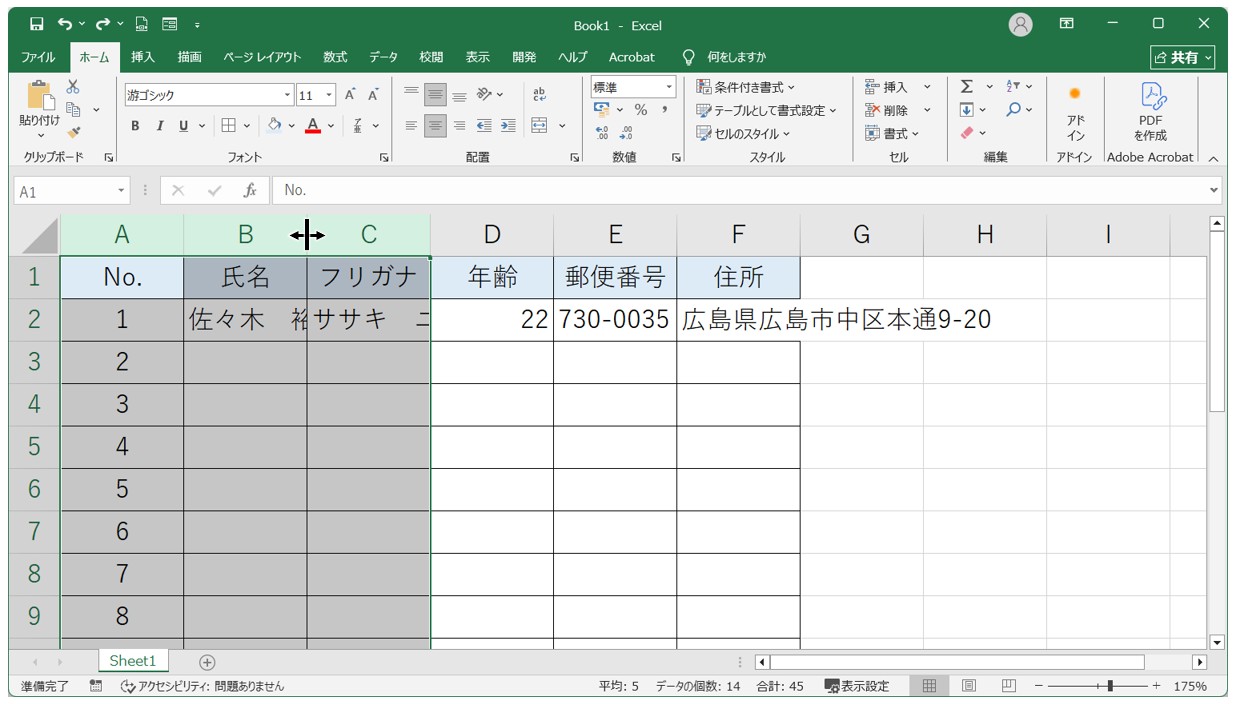Open the number format dropdown 標準
This screenshot has width=1236, height=704.
click(668, 88)
